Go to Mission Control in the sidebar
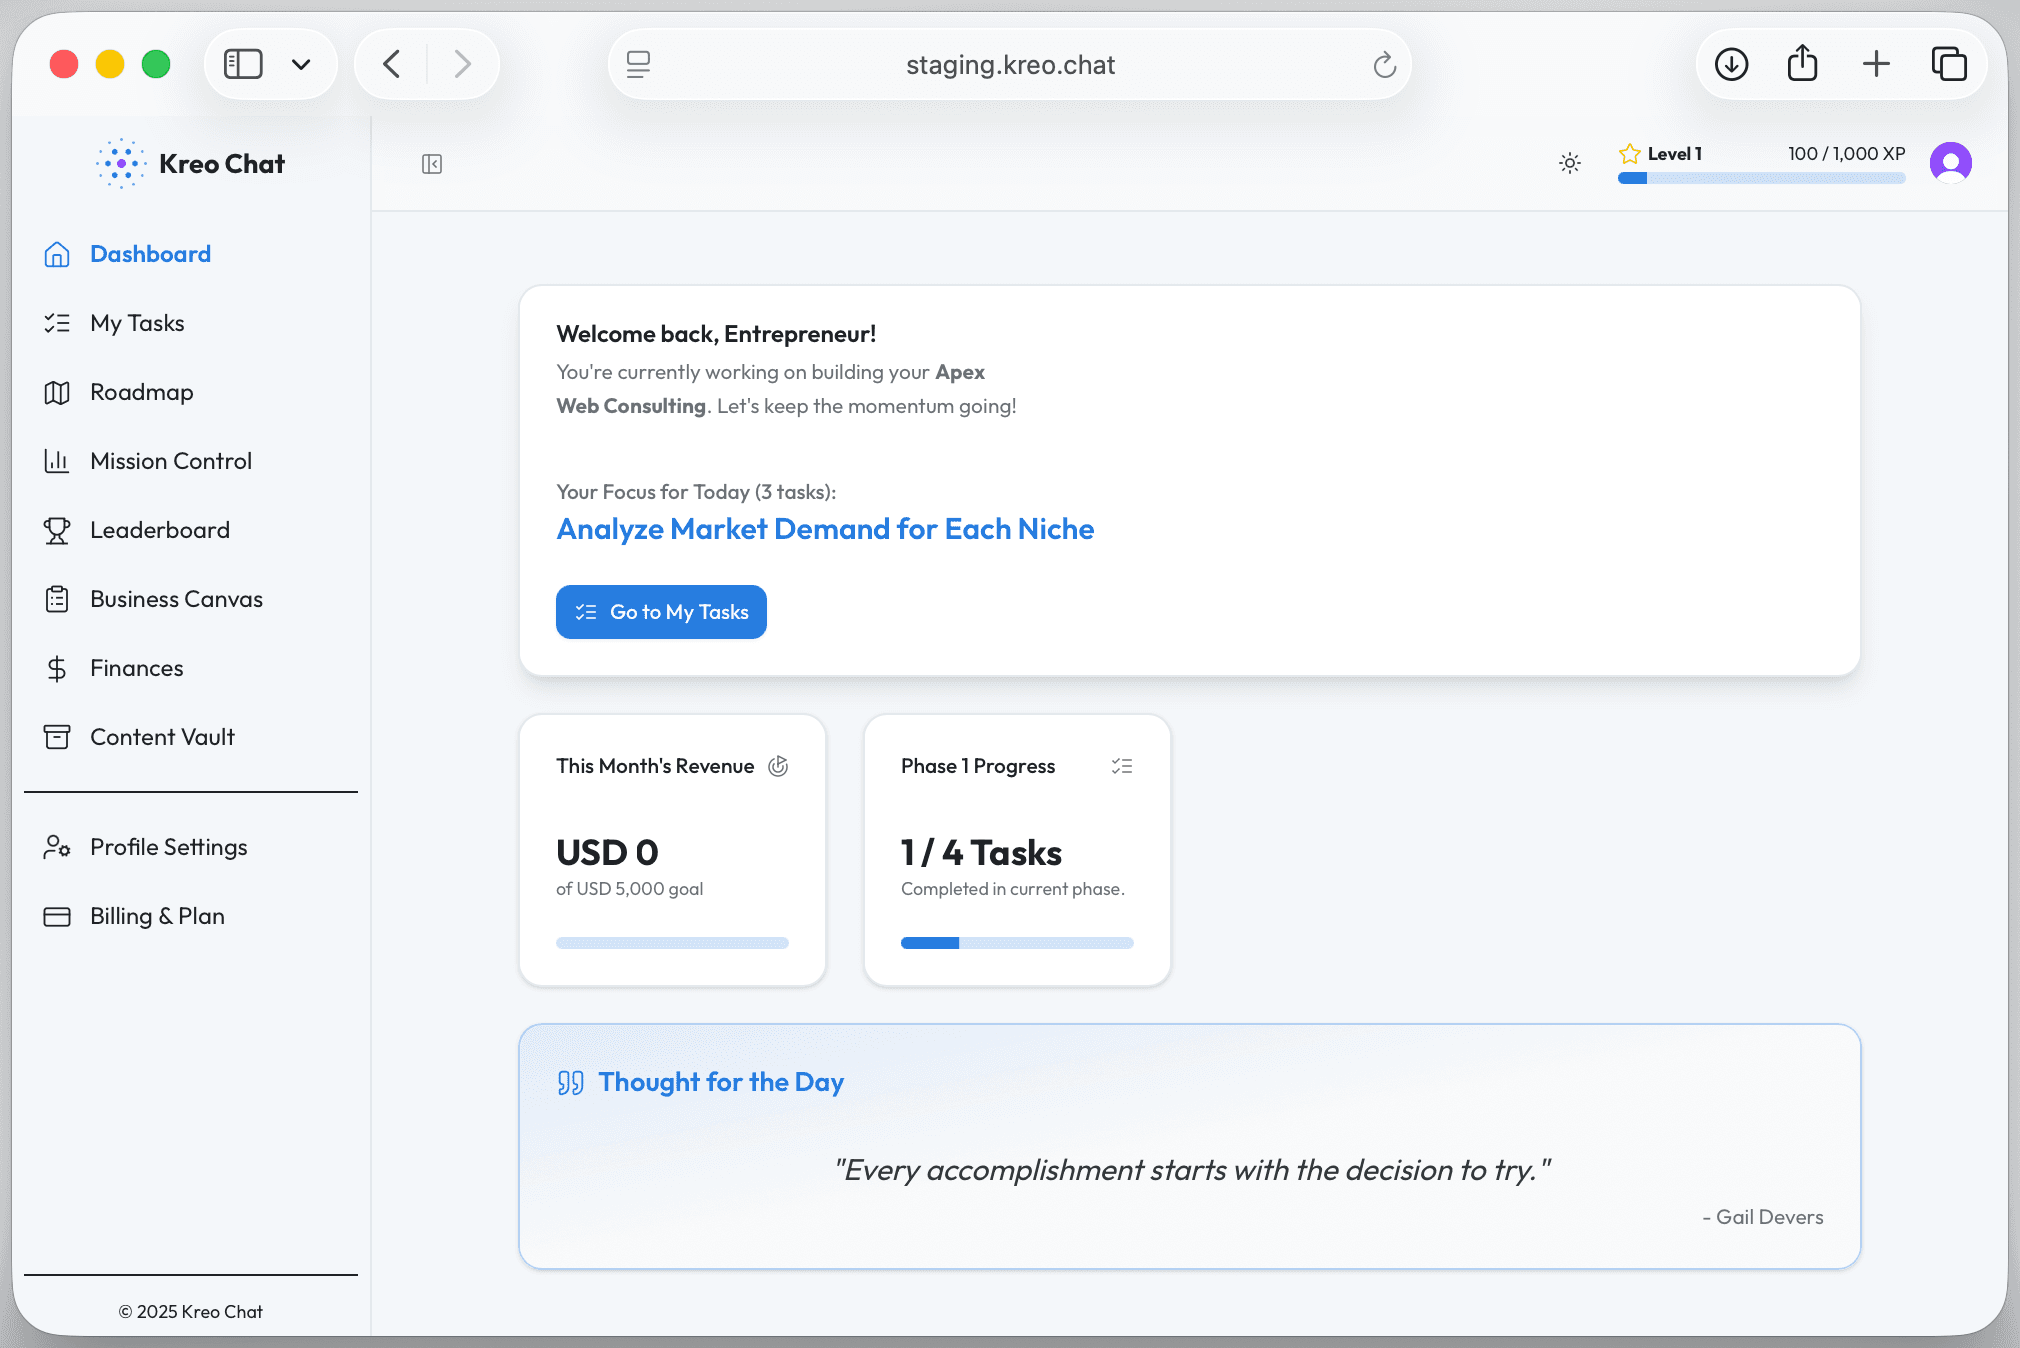Viewport: 2020px width, 1348px height. [x=171, y=461]
